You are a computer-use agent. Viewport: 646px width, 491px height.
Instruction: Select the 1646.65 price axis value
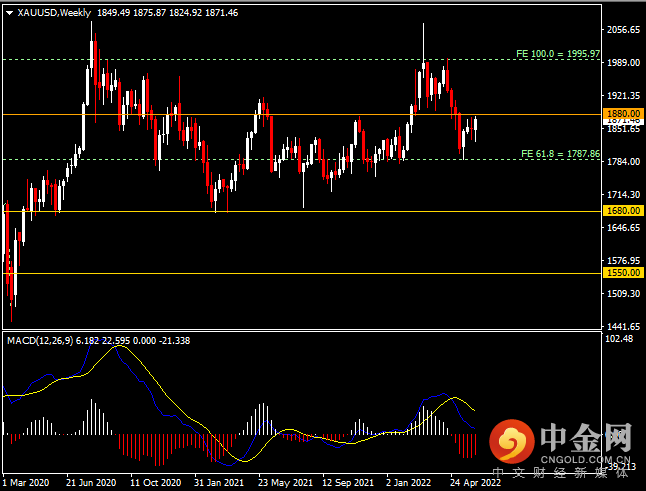(623, 227)
